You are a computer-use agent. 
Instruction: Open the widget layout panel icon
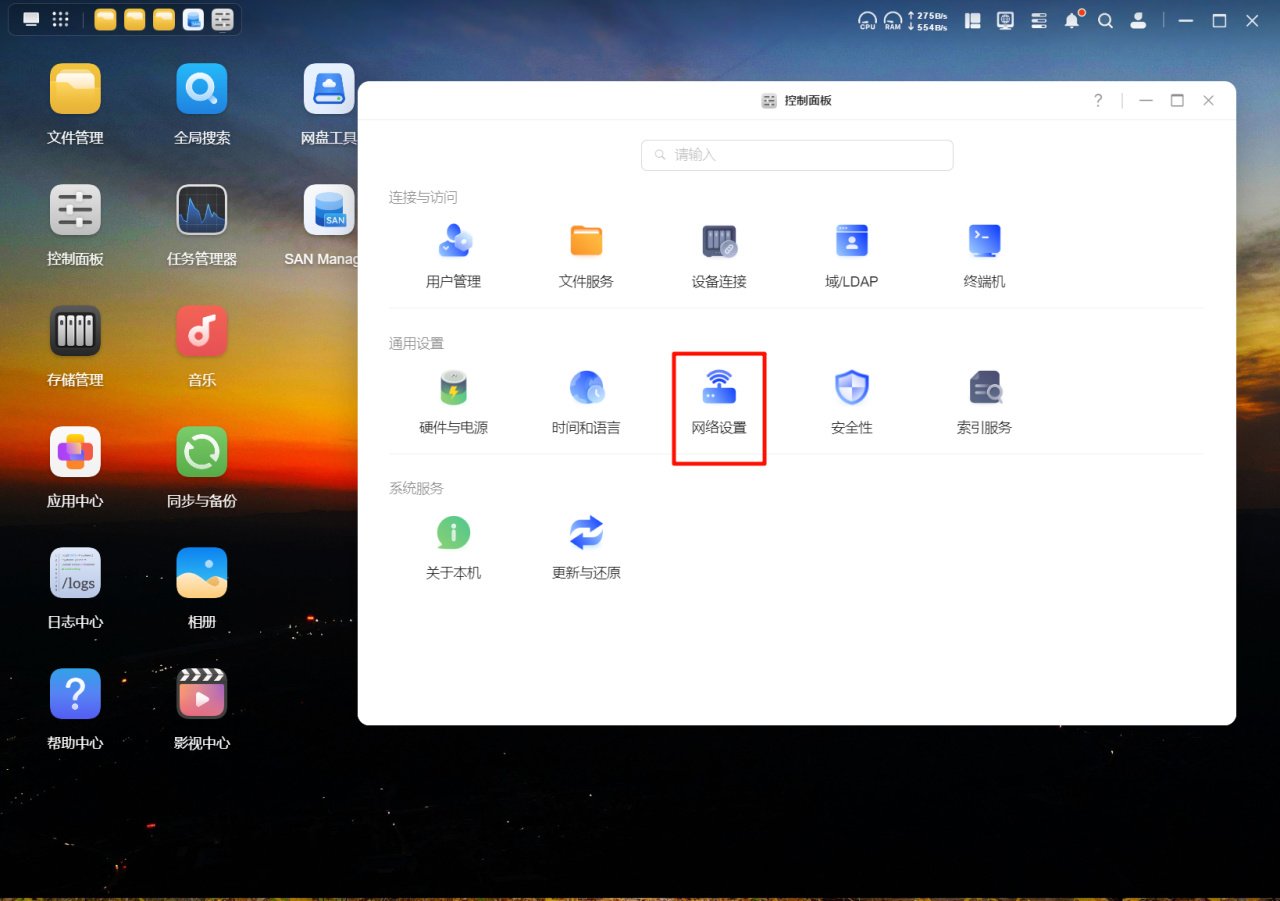(x=972, y=20)
